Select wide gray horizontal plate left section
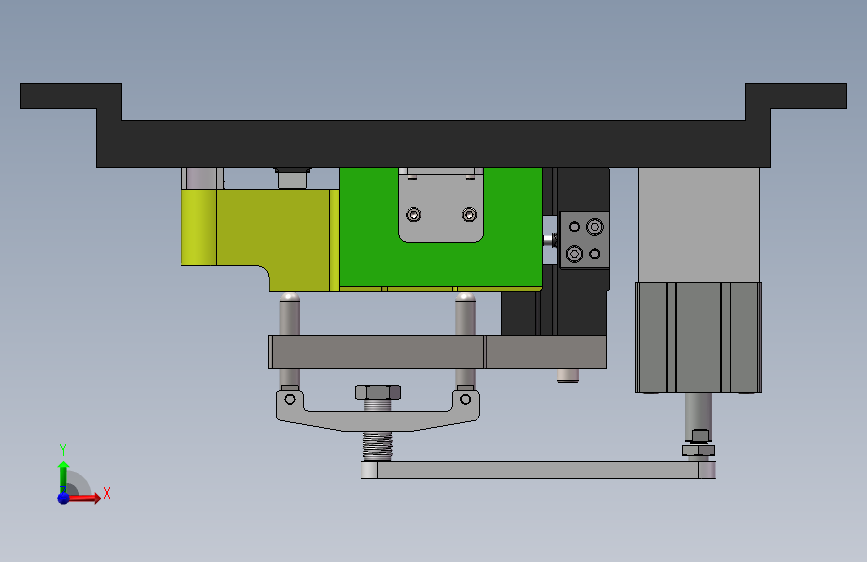 376,351
